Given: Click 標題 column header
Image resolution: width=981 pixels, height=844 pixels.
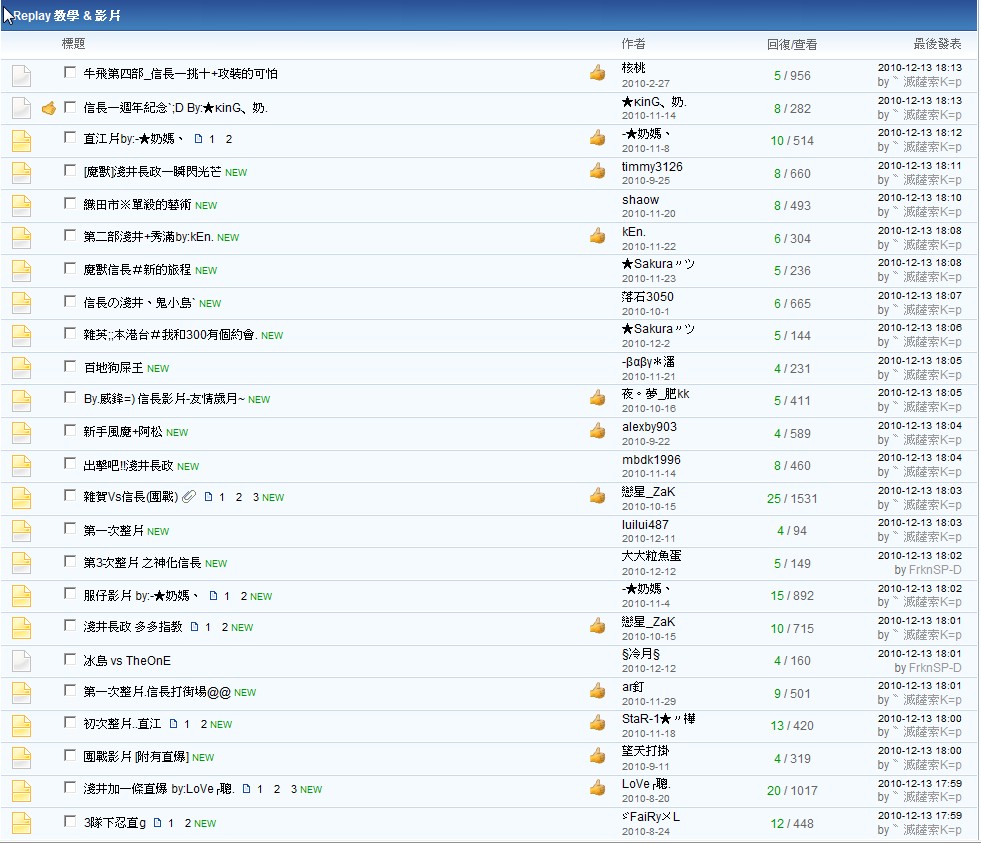Looking at the screenshot, I should point(73,44).
